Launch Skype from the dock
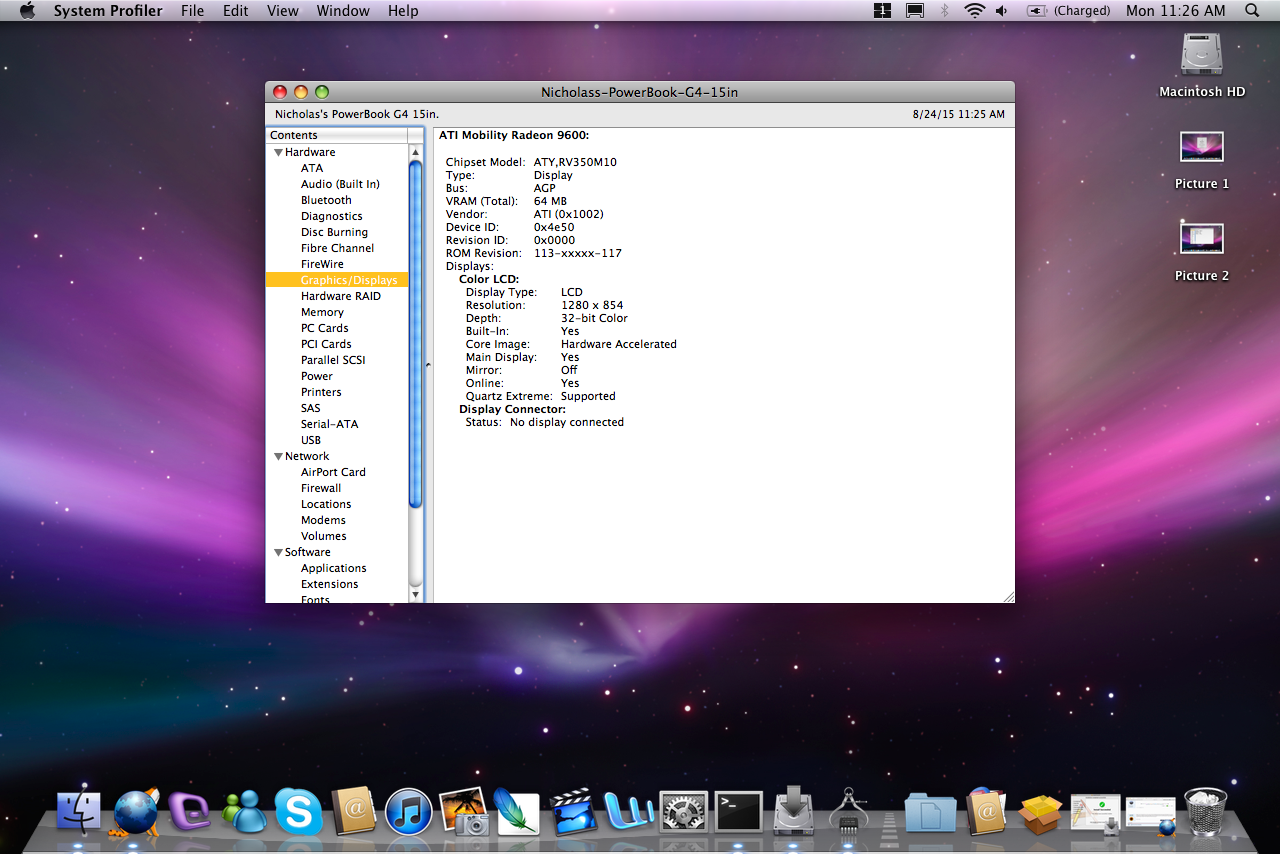1280x854 pixels. (x=298, y=812)
